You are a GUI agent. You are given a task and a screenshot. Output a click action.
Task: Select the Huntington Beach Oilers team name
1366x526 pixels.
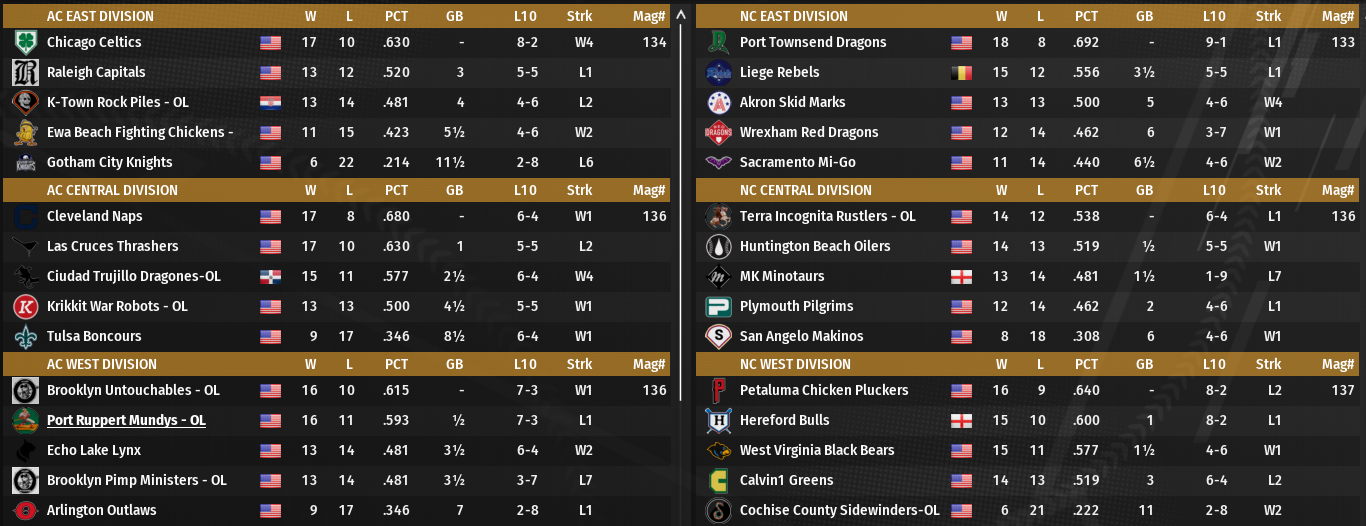click(x=815, y=247)
